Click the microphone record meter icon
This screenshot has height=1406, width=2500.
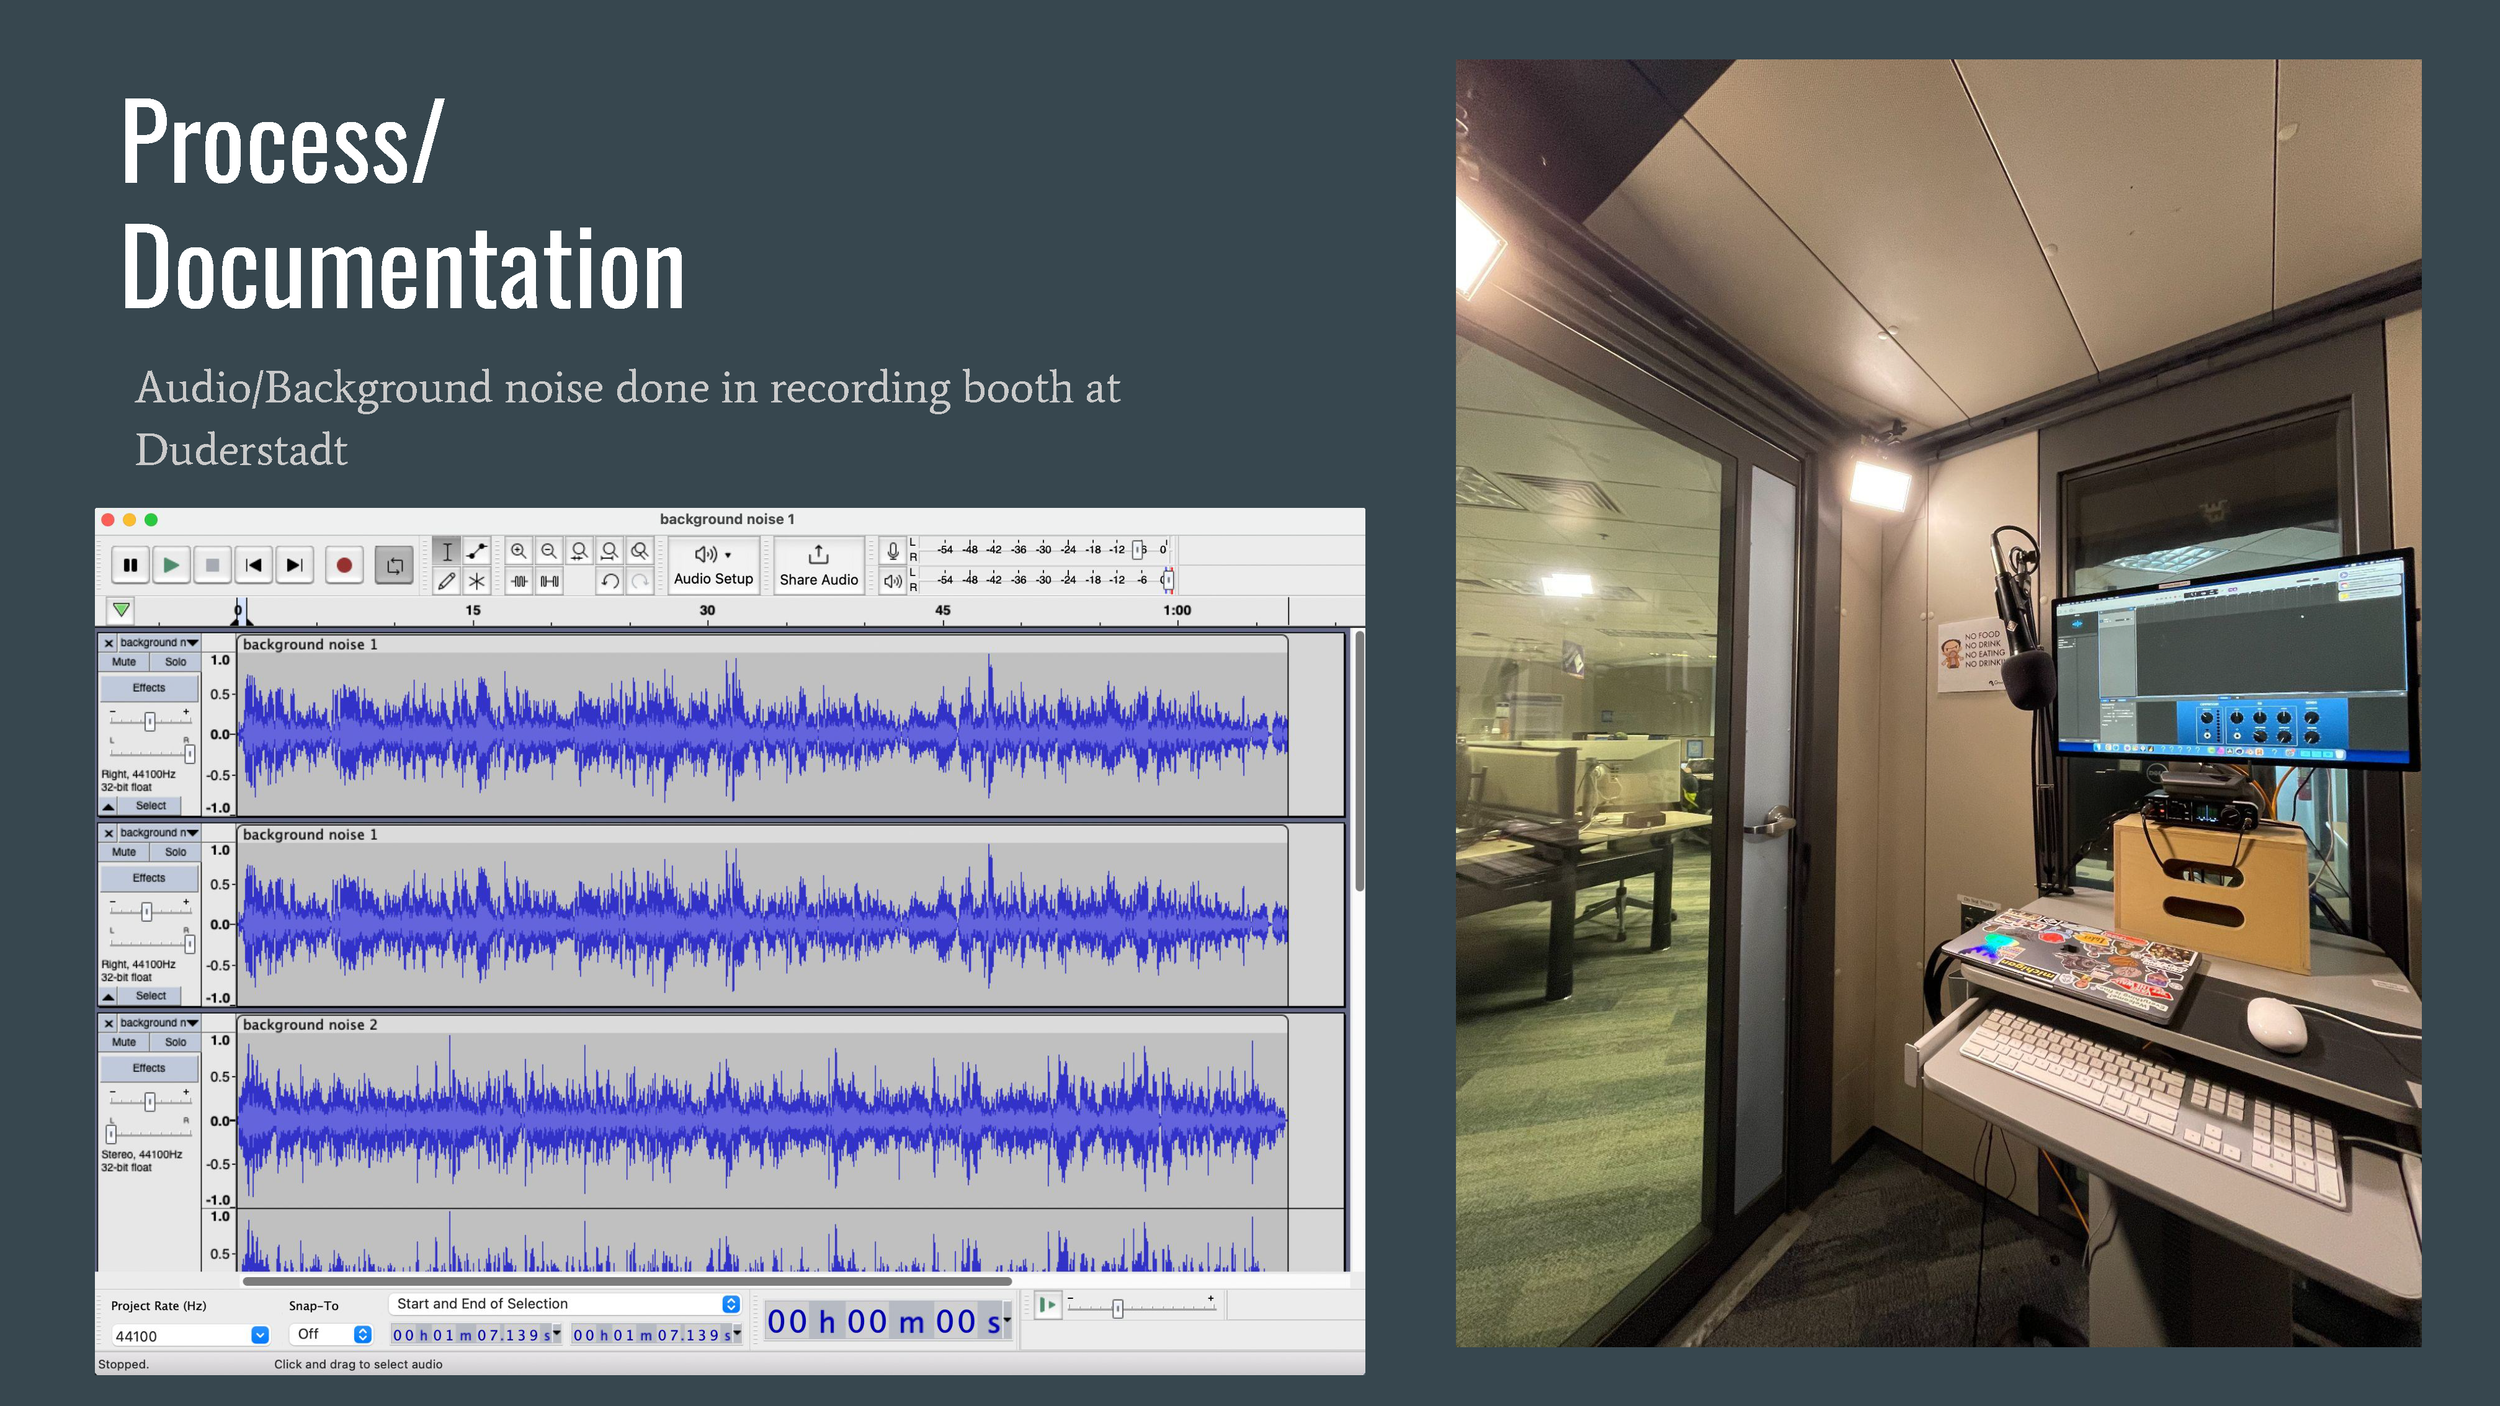click(893, 551)
